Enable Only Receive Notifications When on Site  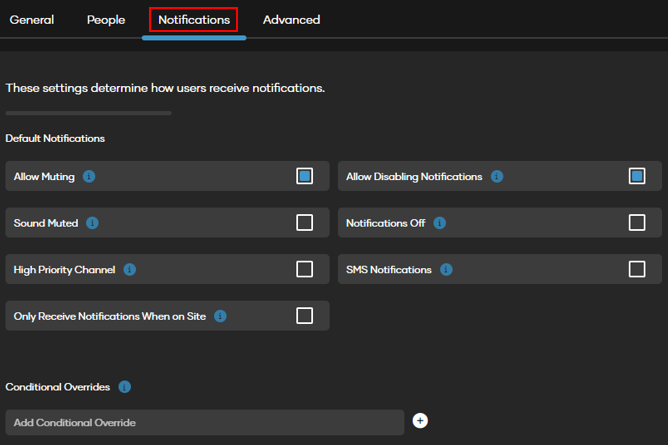pyautogui.click(x=304, y=316)
